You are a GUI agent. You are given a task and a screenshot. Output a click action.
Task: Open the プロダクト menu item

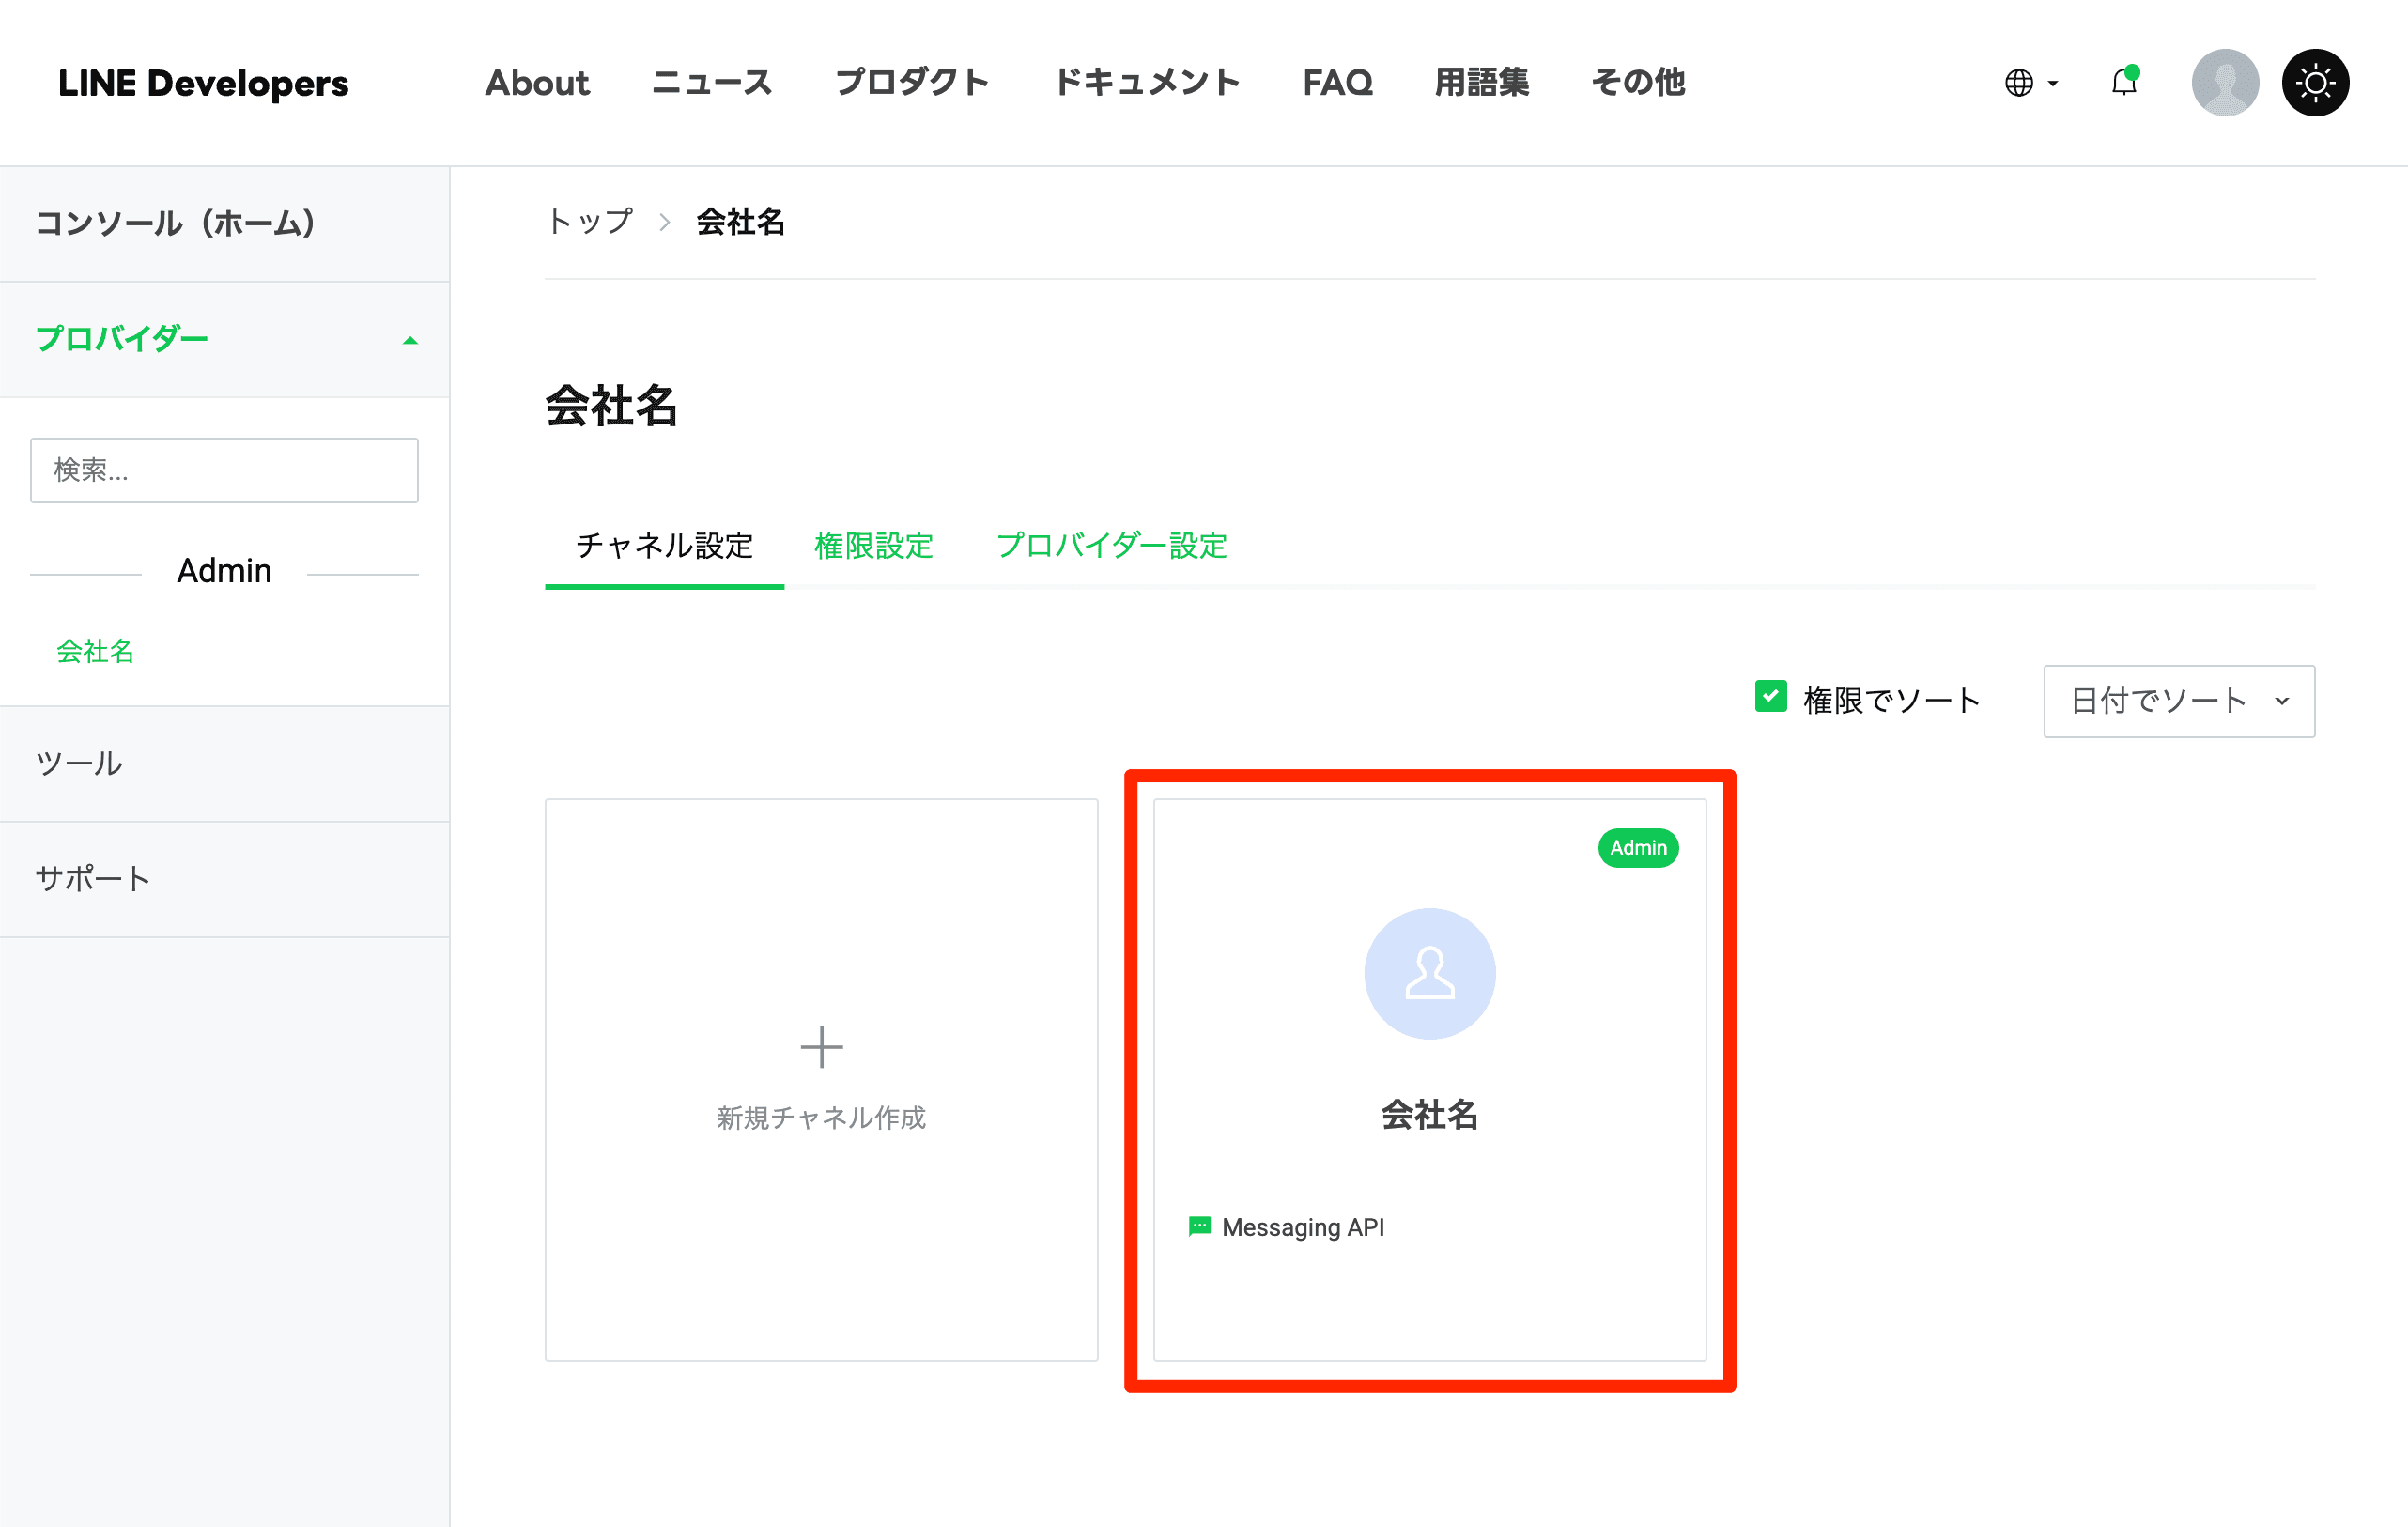click(x=912, y=82)
